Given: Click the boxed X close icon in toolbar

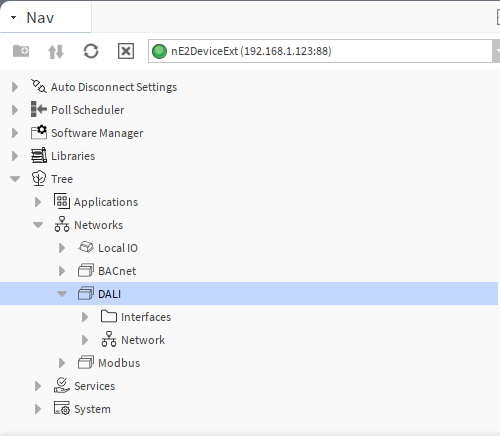Looking at the screenshot, I should pos(126,51).
